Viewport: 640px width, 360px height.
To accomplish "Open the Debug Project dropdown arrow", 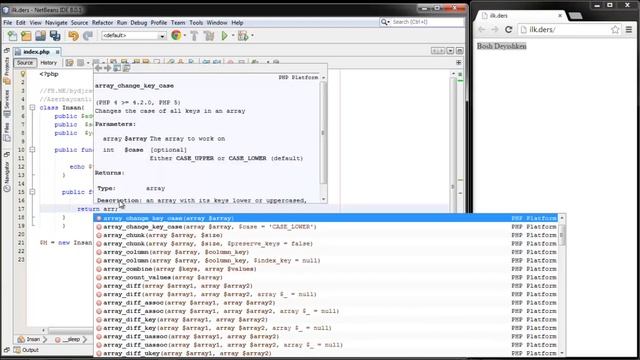I will click(252, 36).
